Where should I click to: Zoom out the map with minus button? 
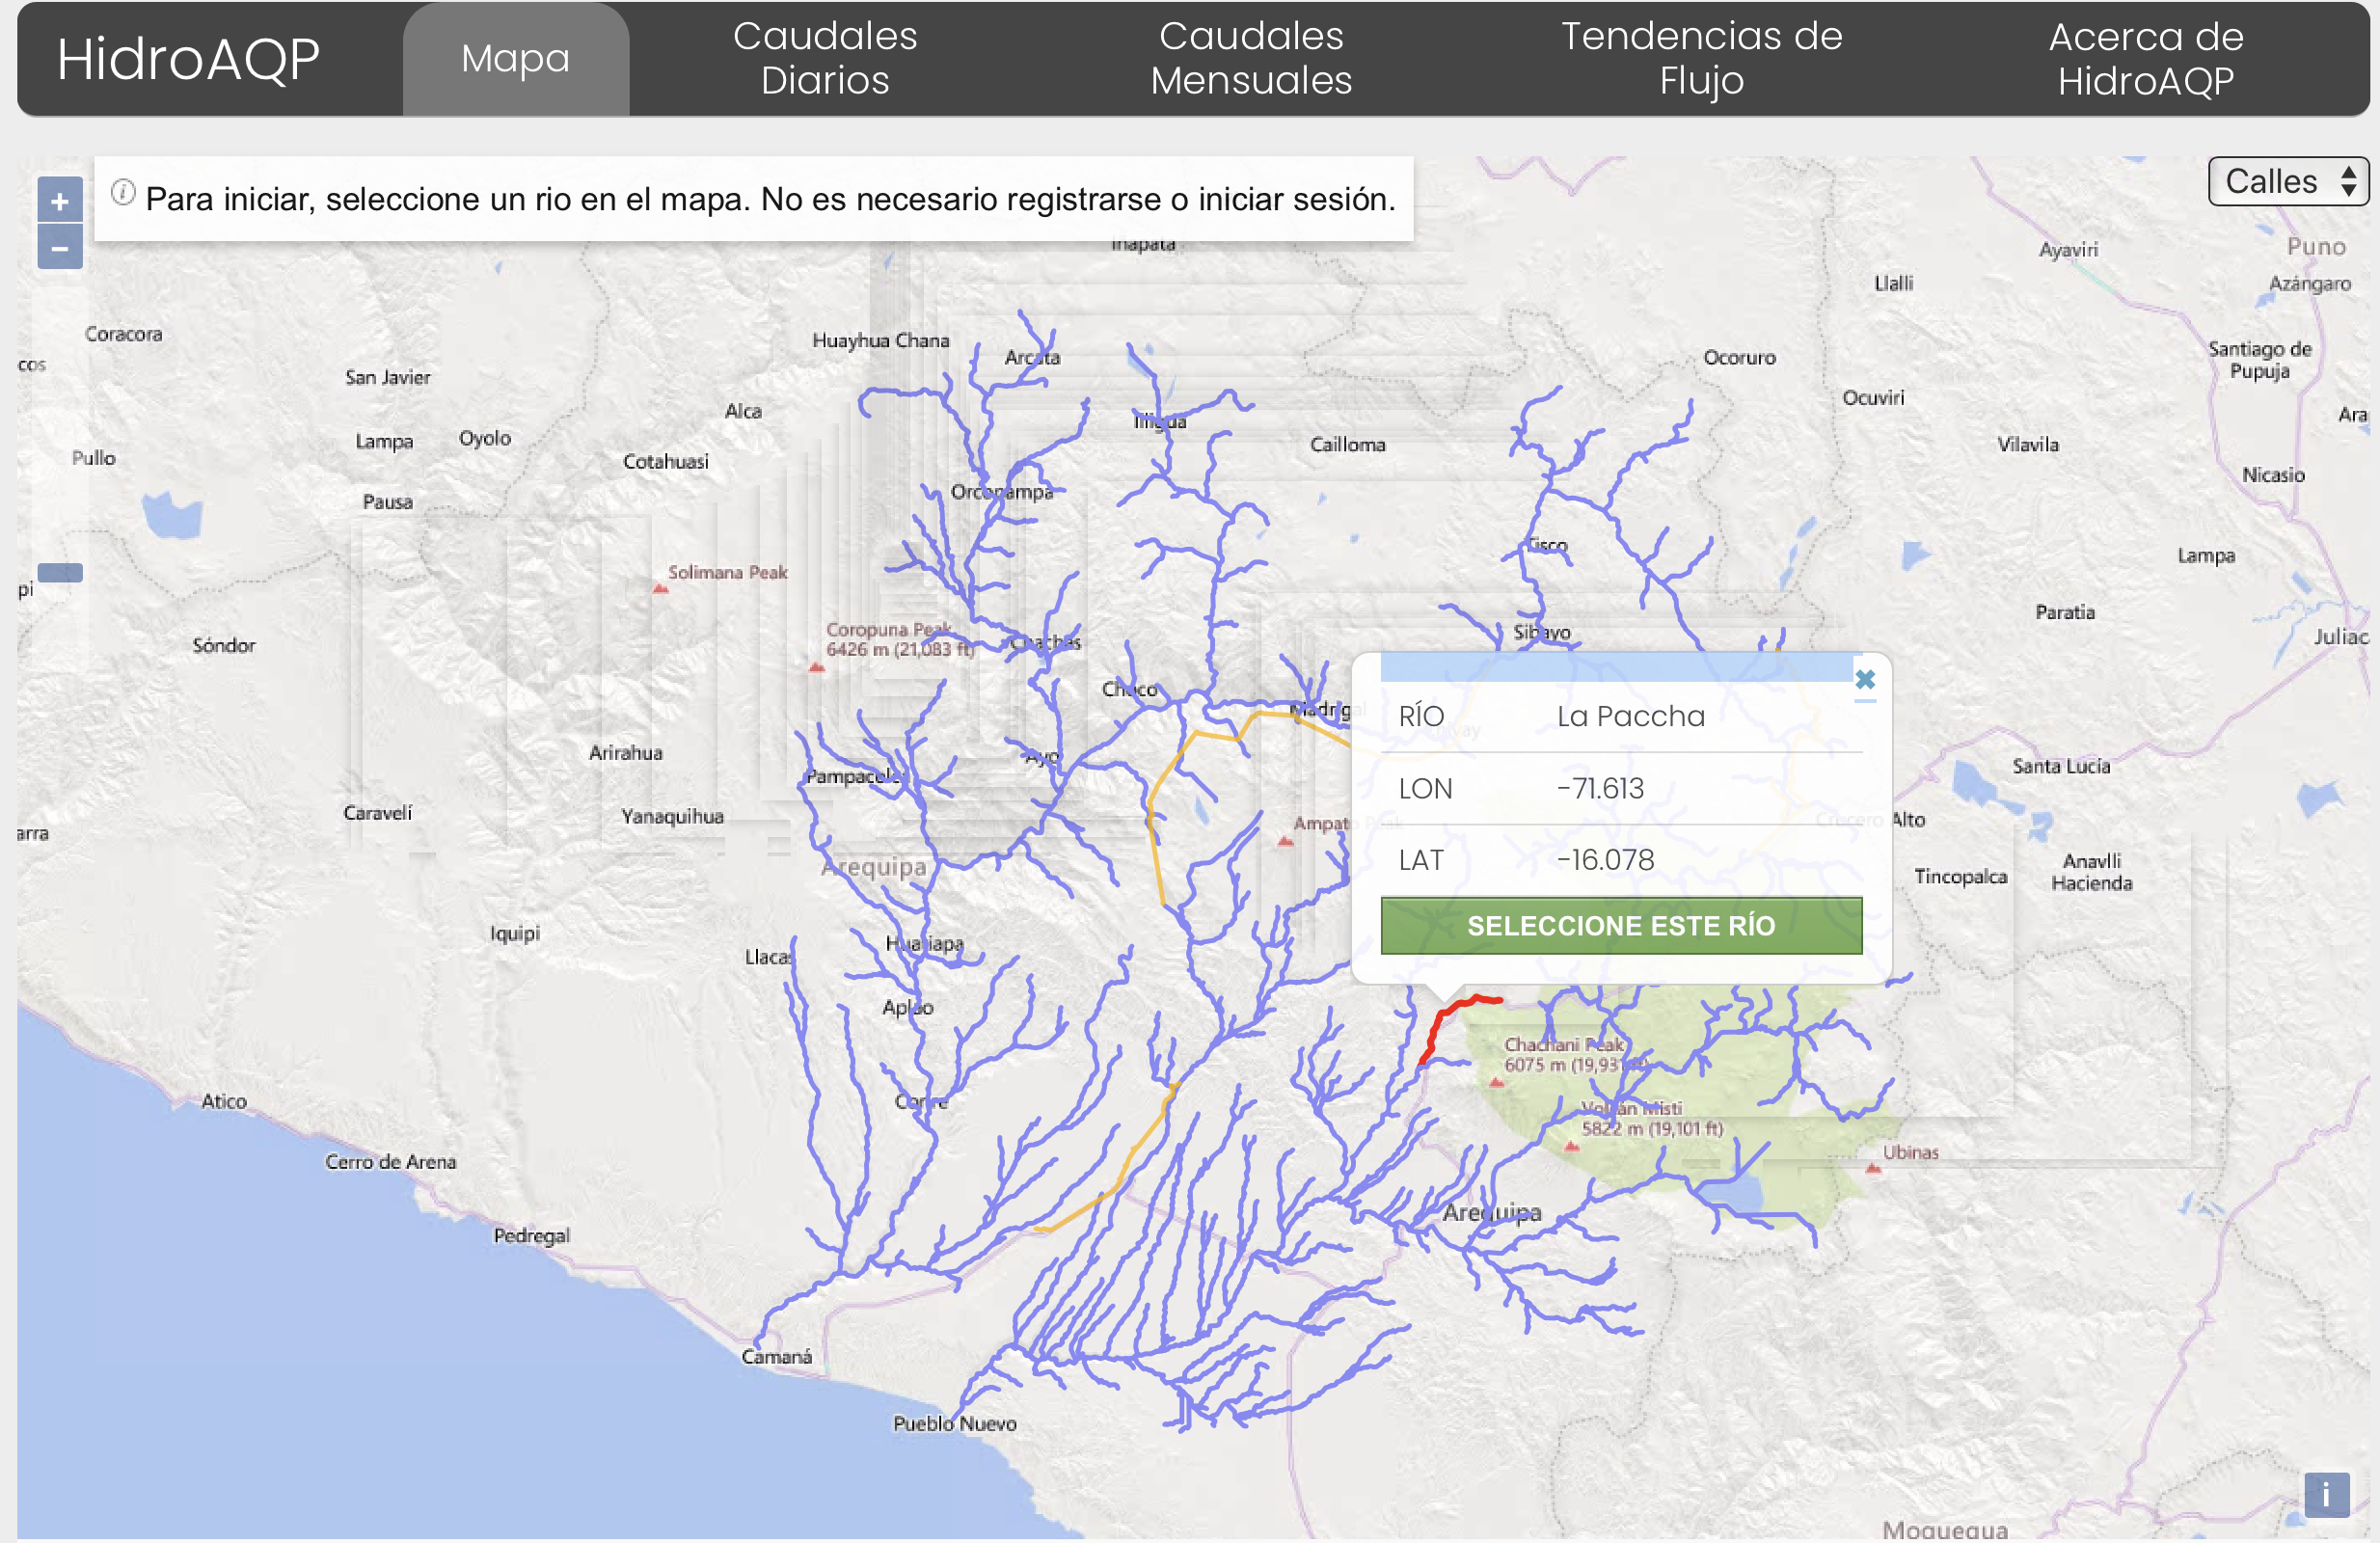(60, 248)
